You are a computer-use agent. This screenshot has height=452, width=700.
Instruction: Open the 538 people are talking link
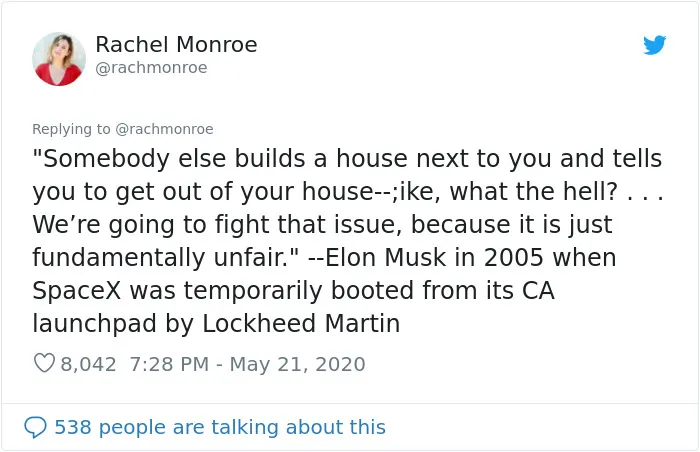click(220, 427)
